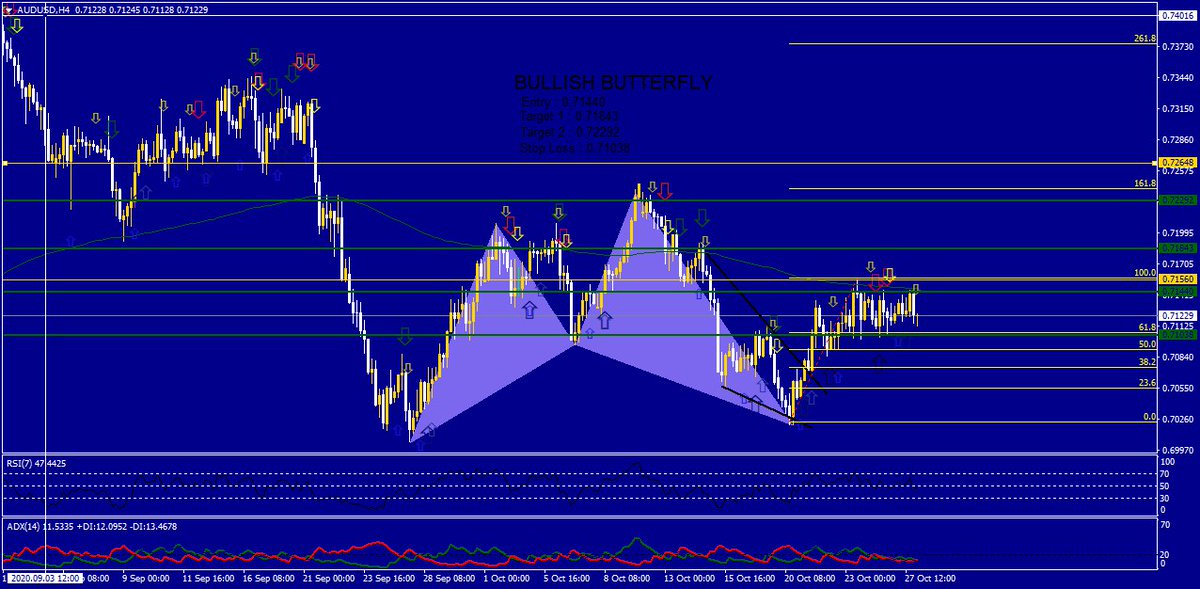Select the 161.8 Fibonacci level label
Image resolution: width=1200 pixels, height=589 pixels.
pyautogui.click(x=1145, y=183)
